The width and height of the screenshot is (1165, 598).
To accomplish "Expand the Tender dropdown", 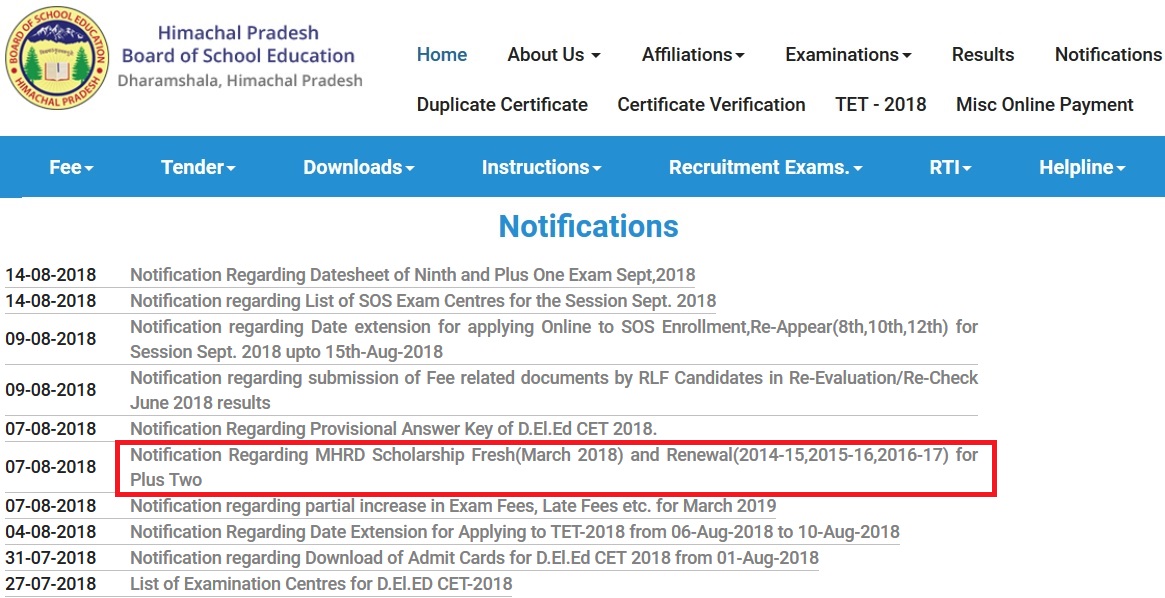I will click(x=198, y=167).
